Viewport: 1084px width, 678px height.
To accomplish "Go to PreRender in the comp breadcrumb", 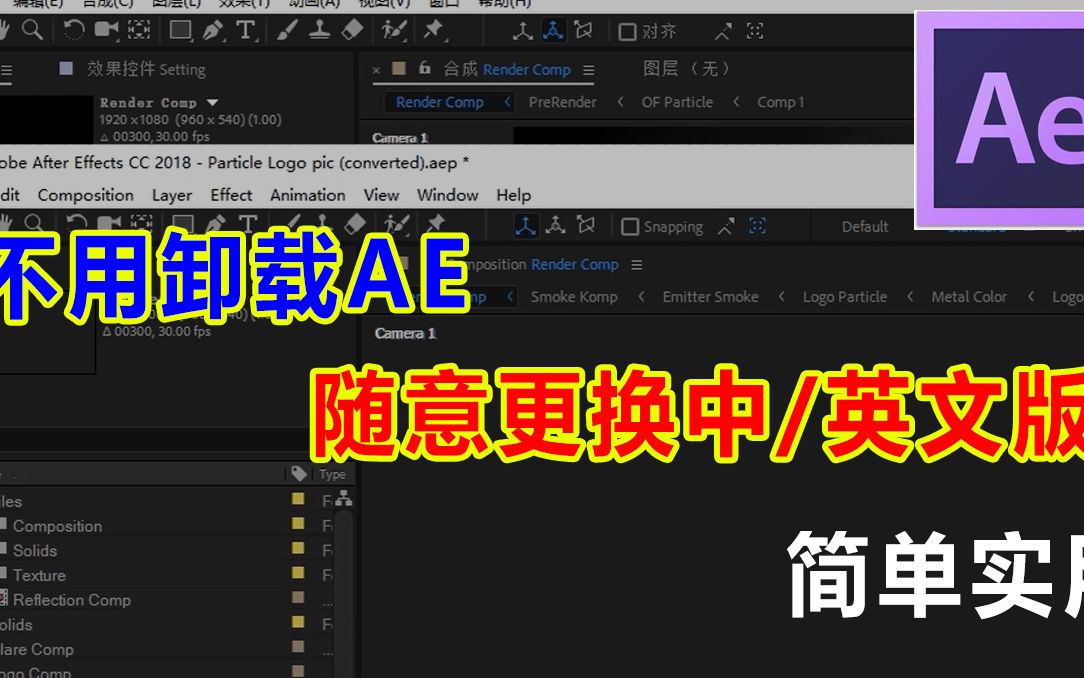I will [562, 102].
